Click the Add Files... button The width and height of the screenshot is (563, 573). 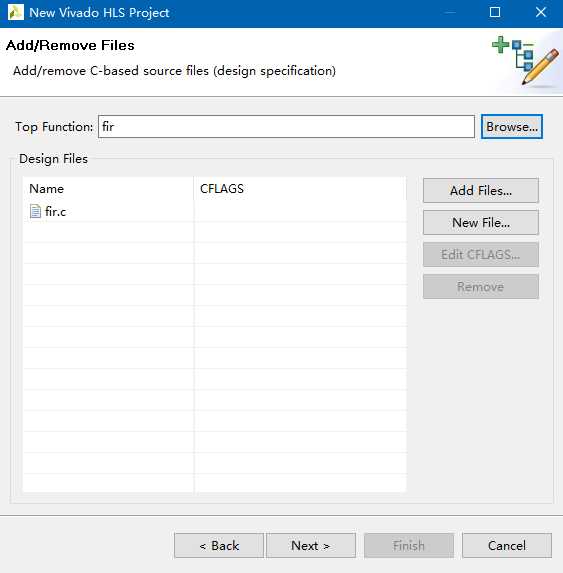click(x=480, y=190)
